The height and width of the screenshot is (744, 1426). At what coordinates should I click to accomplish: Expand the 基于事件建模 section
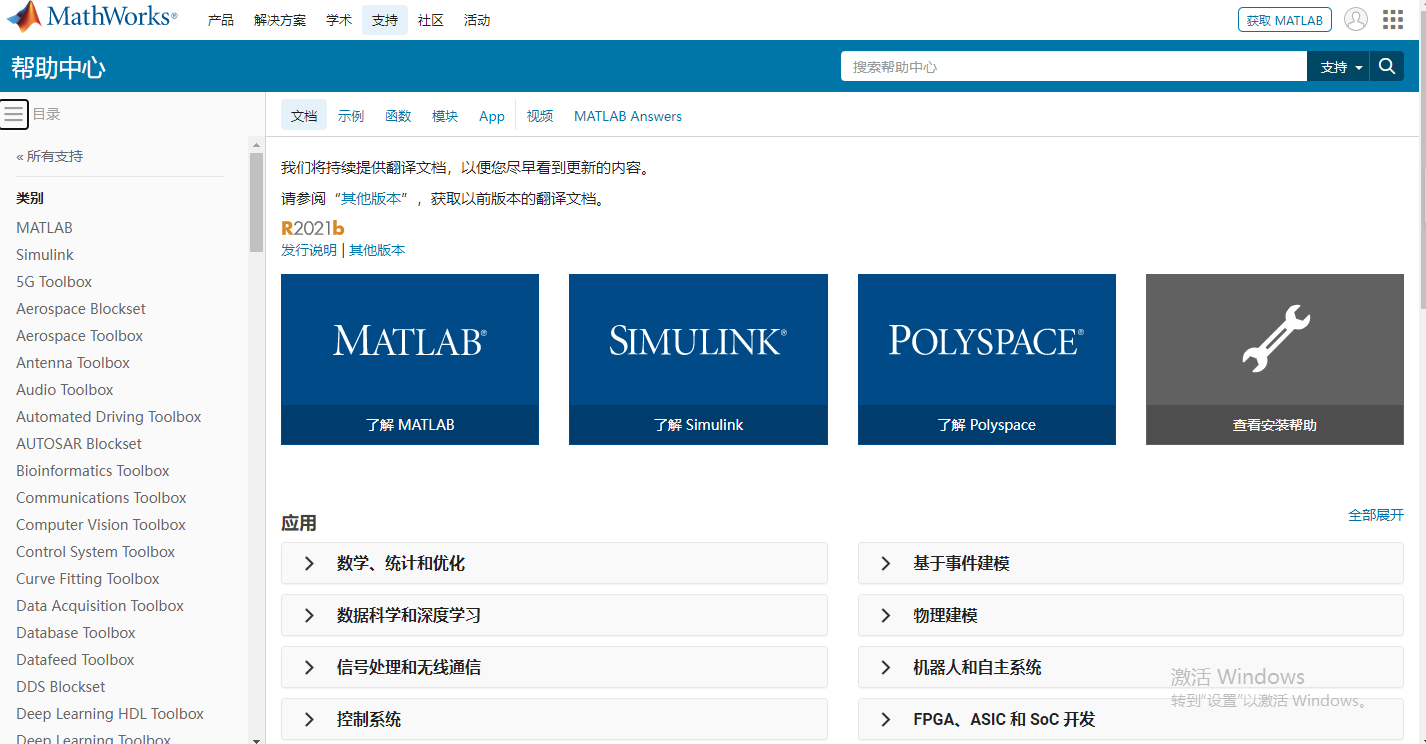[x=1131, y=563]
